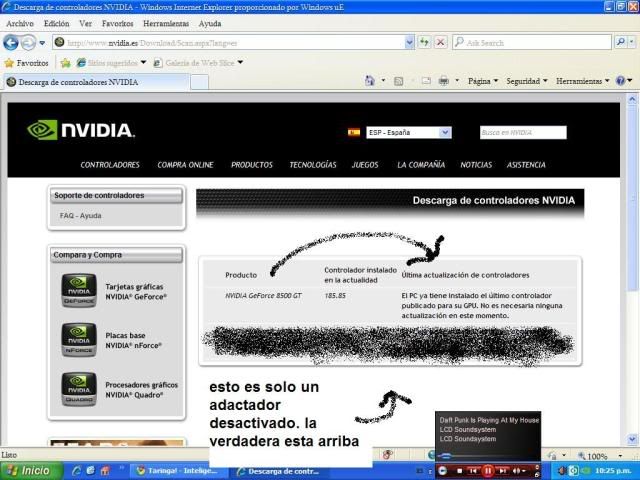Click the magnifier search button

click(x=621, y=42)
